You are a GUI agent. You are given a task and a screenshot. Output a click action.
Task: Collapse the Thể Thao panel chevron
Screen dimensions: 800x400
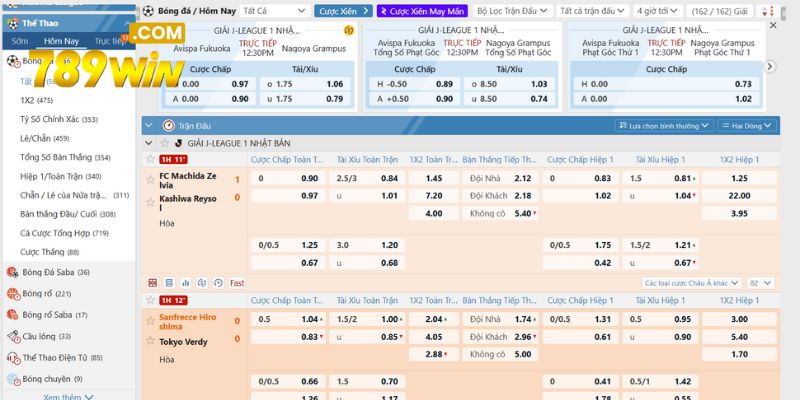coord(127,23)
